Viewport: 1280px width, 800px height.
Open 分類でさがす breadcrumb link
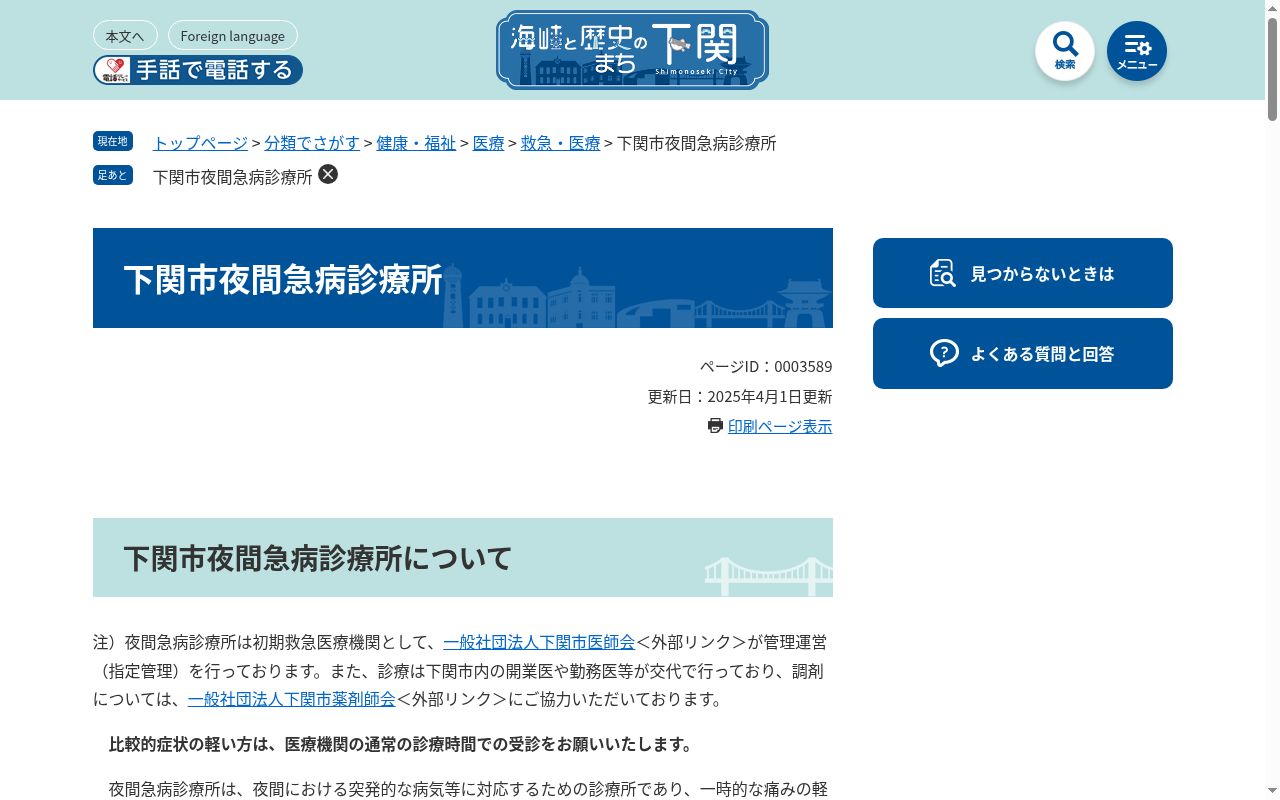coord(312,143)
